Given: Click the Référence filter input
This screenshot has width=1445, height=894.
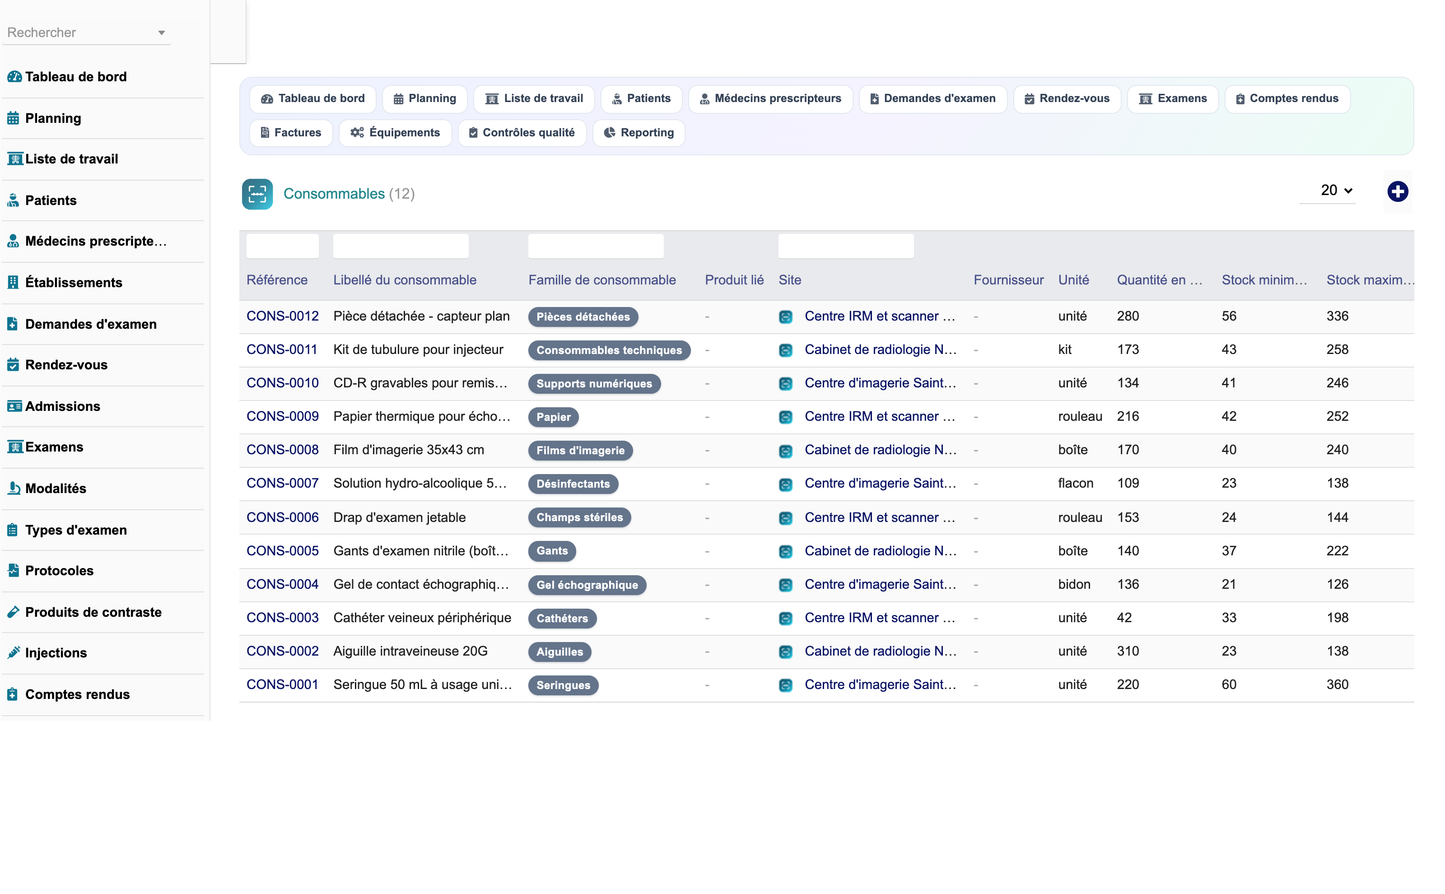Looking at the screenshot, I should click(283, 246).
